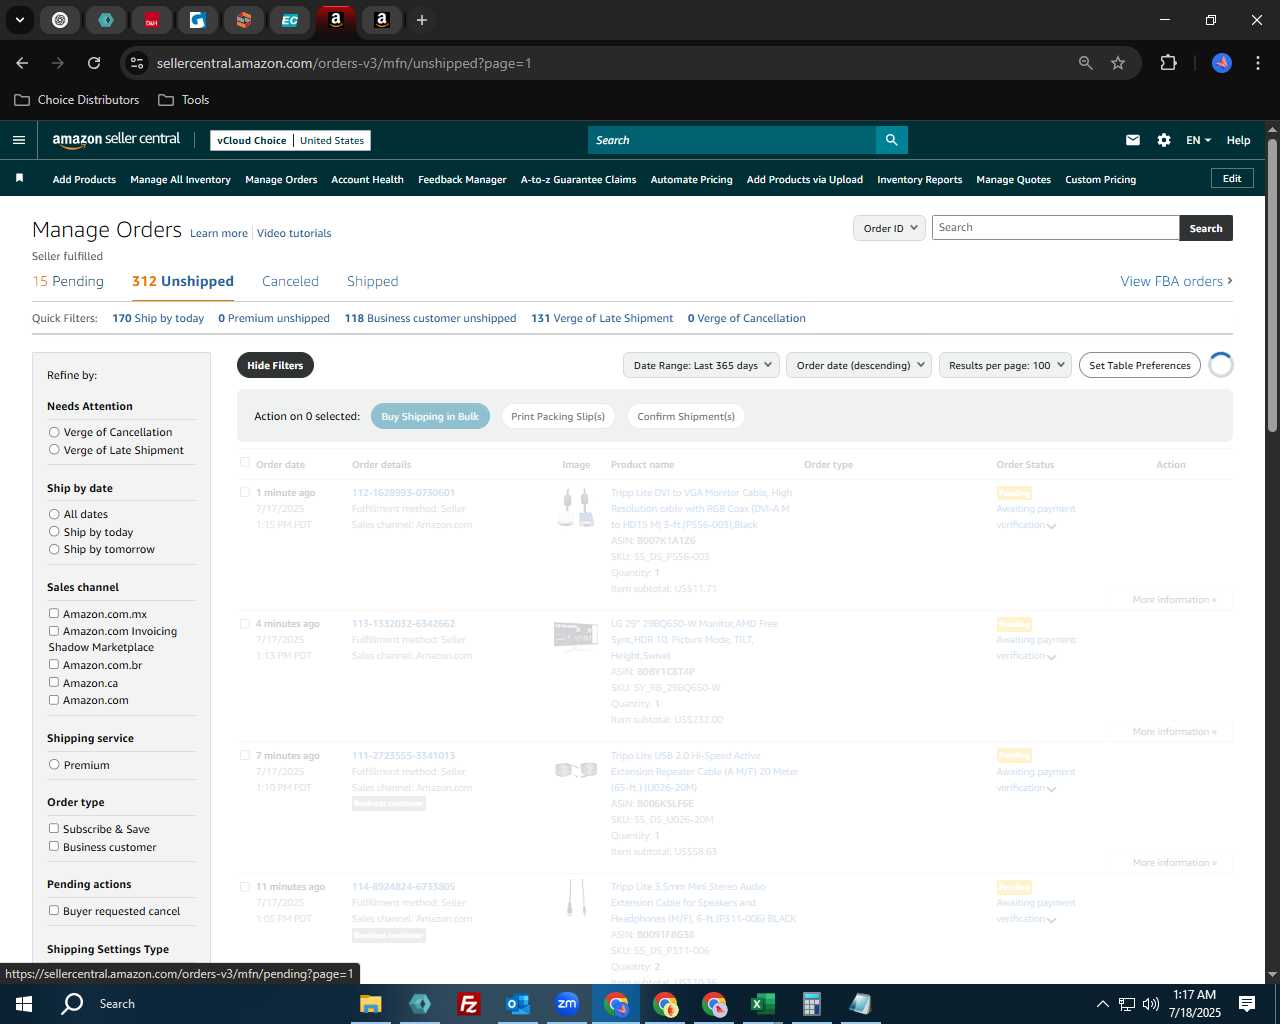The width and height of the screenshot is (1280, 1024).
Task: Open the Order date sort dropdown
Action: click(x=859, y=365)
